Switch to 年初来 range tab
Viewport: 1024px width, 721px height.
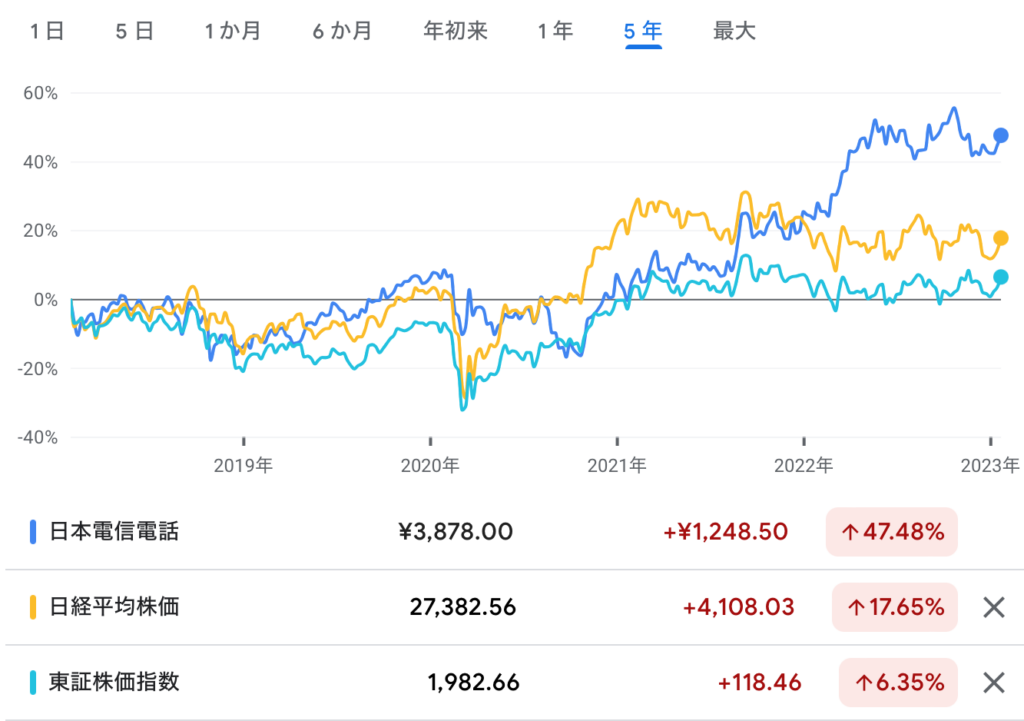click(455, 31)
